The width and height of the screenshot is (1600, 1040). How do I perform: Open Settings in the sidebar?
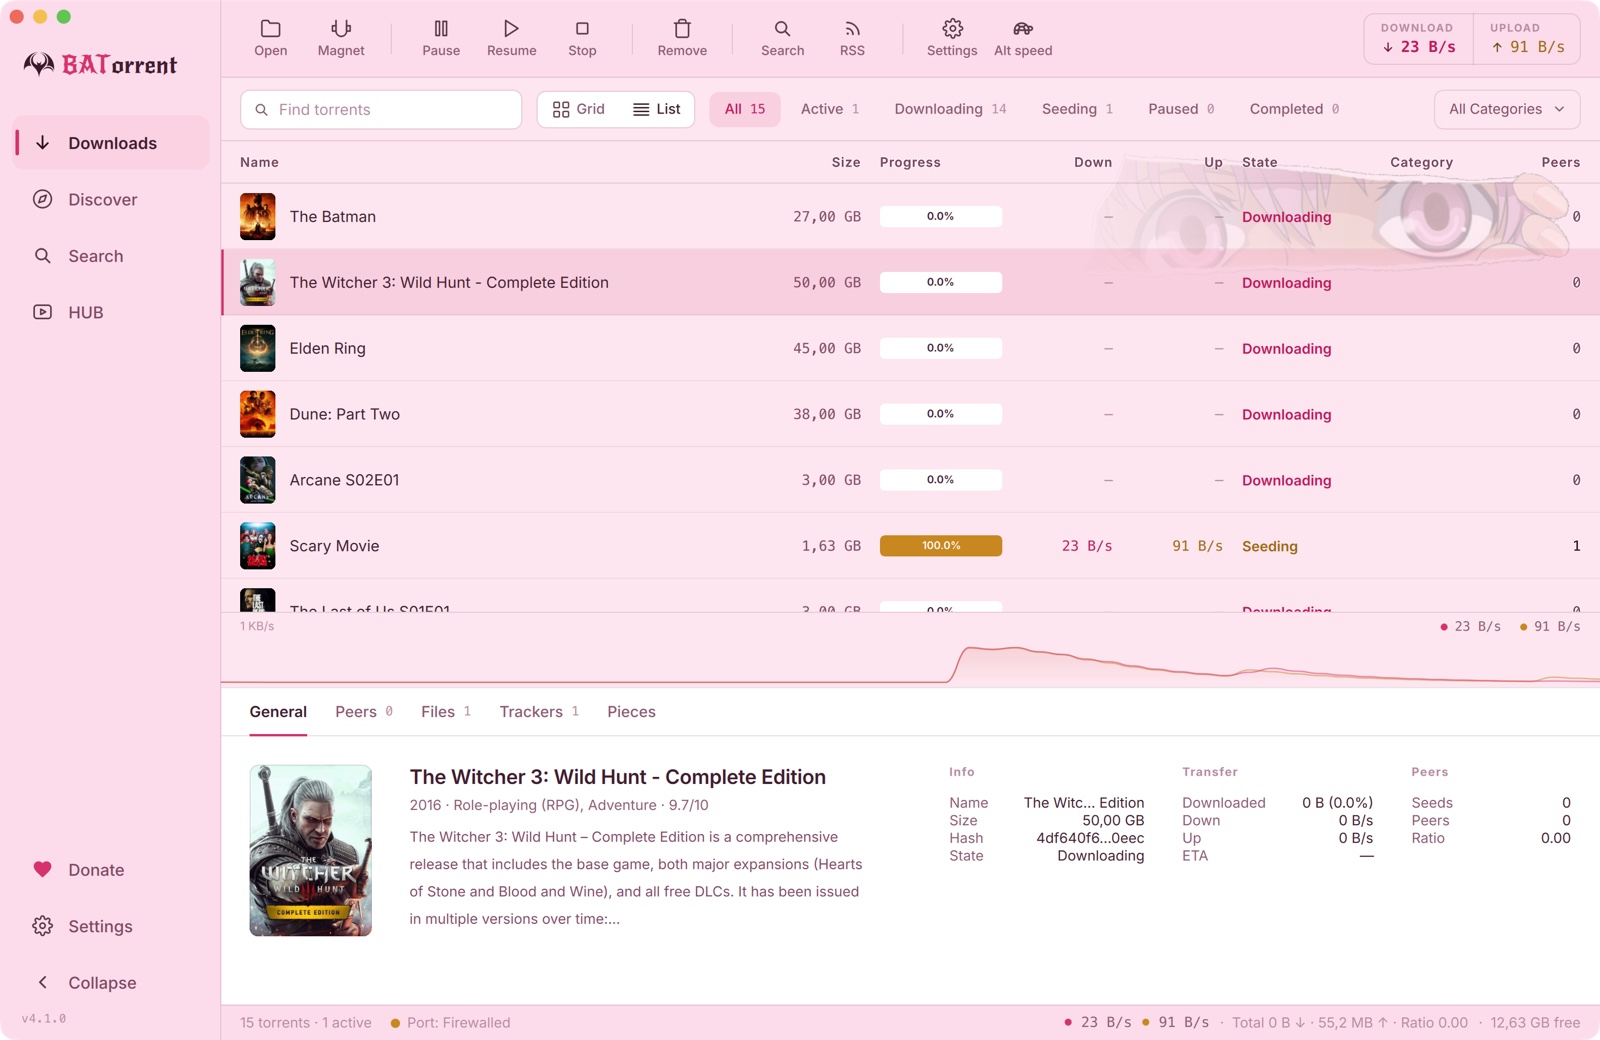tap(111, 926)
